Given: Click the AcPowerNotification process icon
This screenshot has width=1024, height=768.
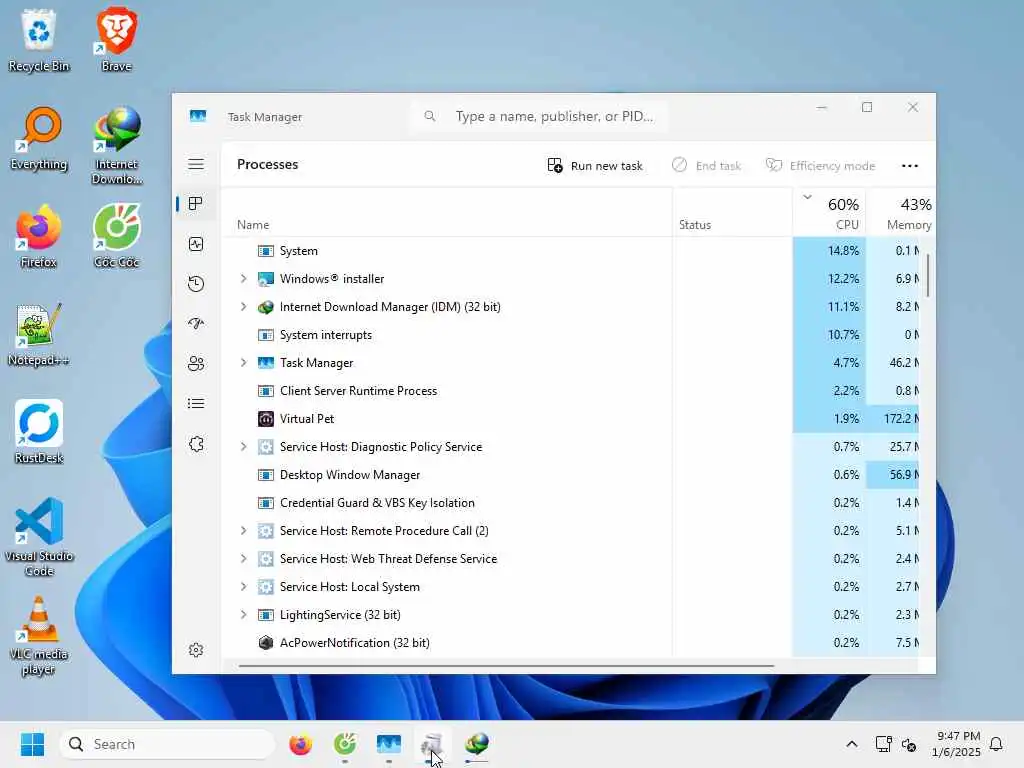Looking at the screenshot, I should [266, 643].
